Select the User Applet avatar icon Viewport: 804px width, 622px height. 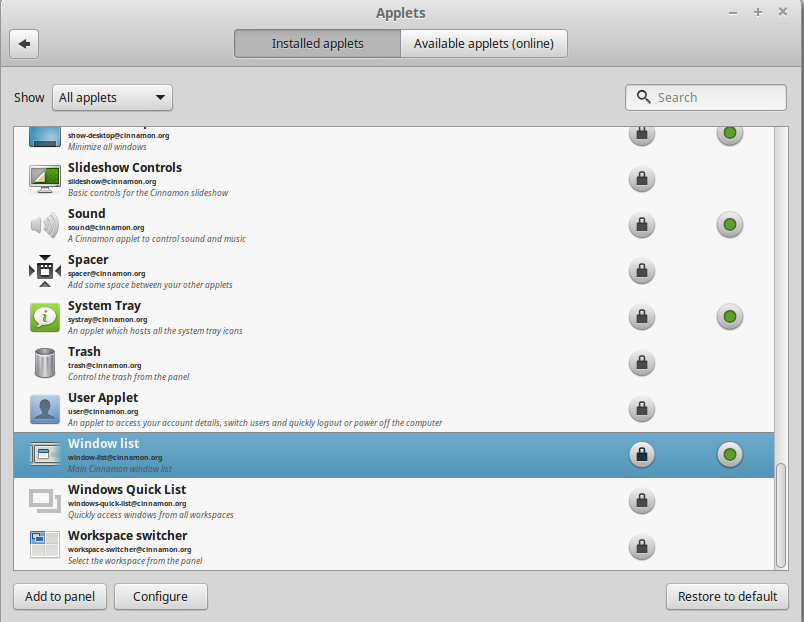[45, 409]
